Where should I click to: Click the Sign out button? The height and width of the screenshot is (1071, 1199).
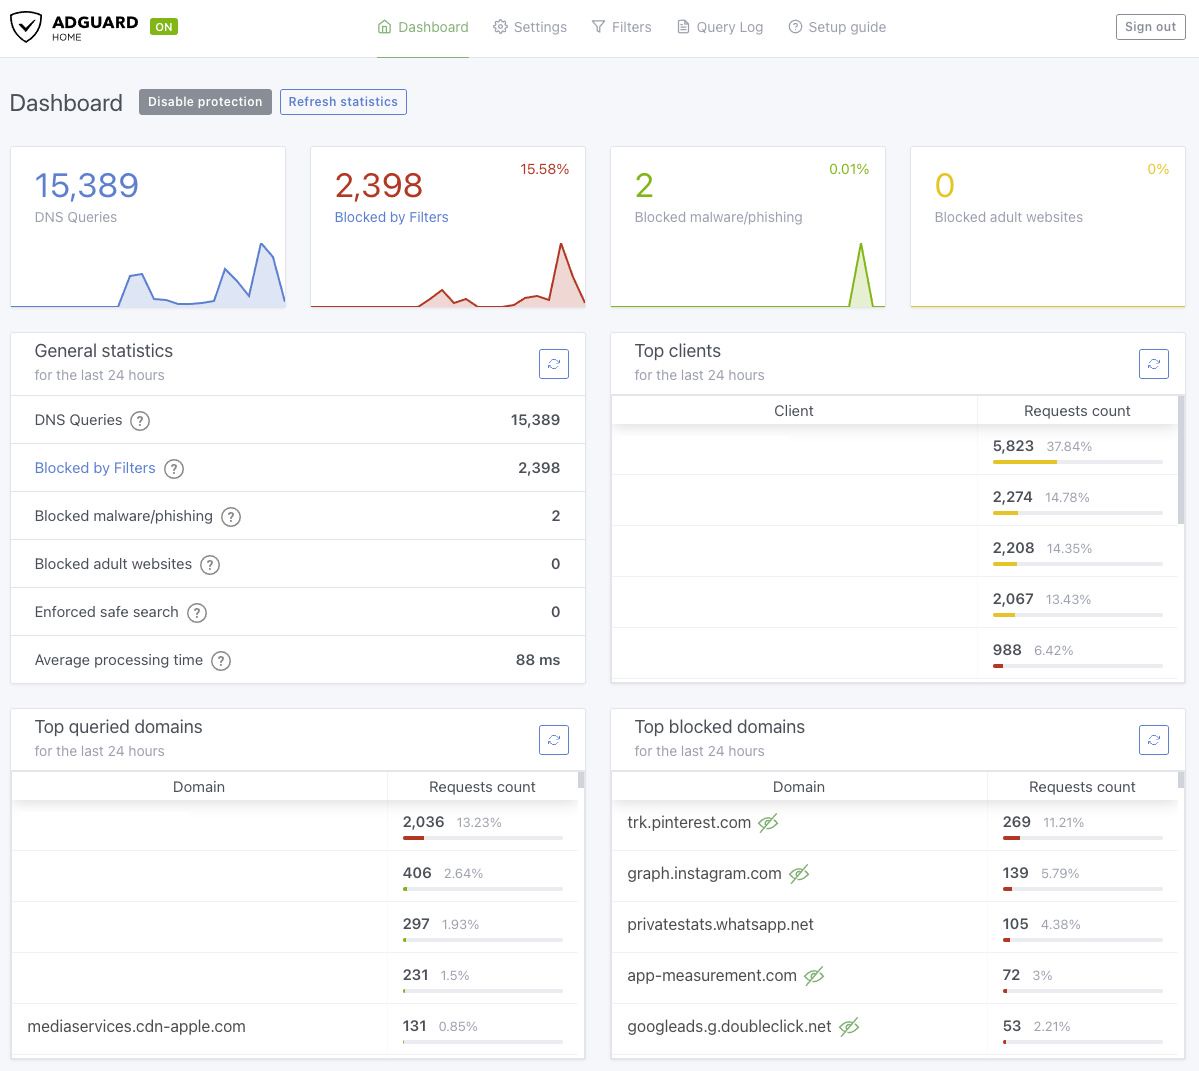pyautogui.click(x=1150, y=27)
